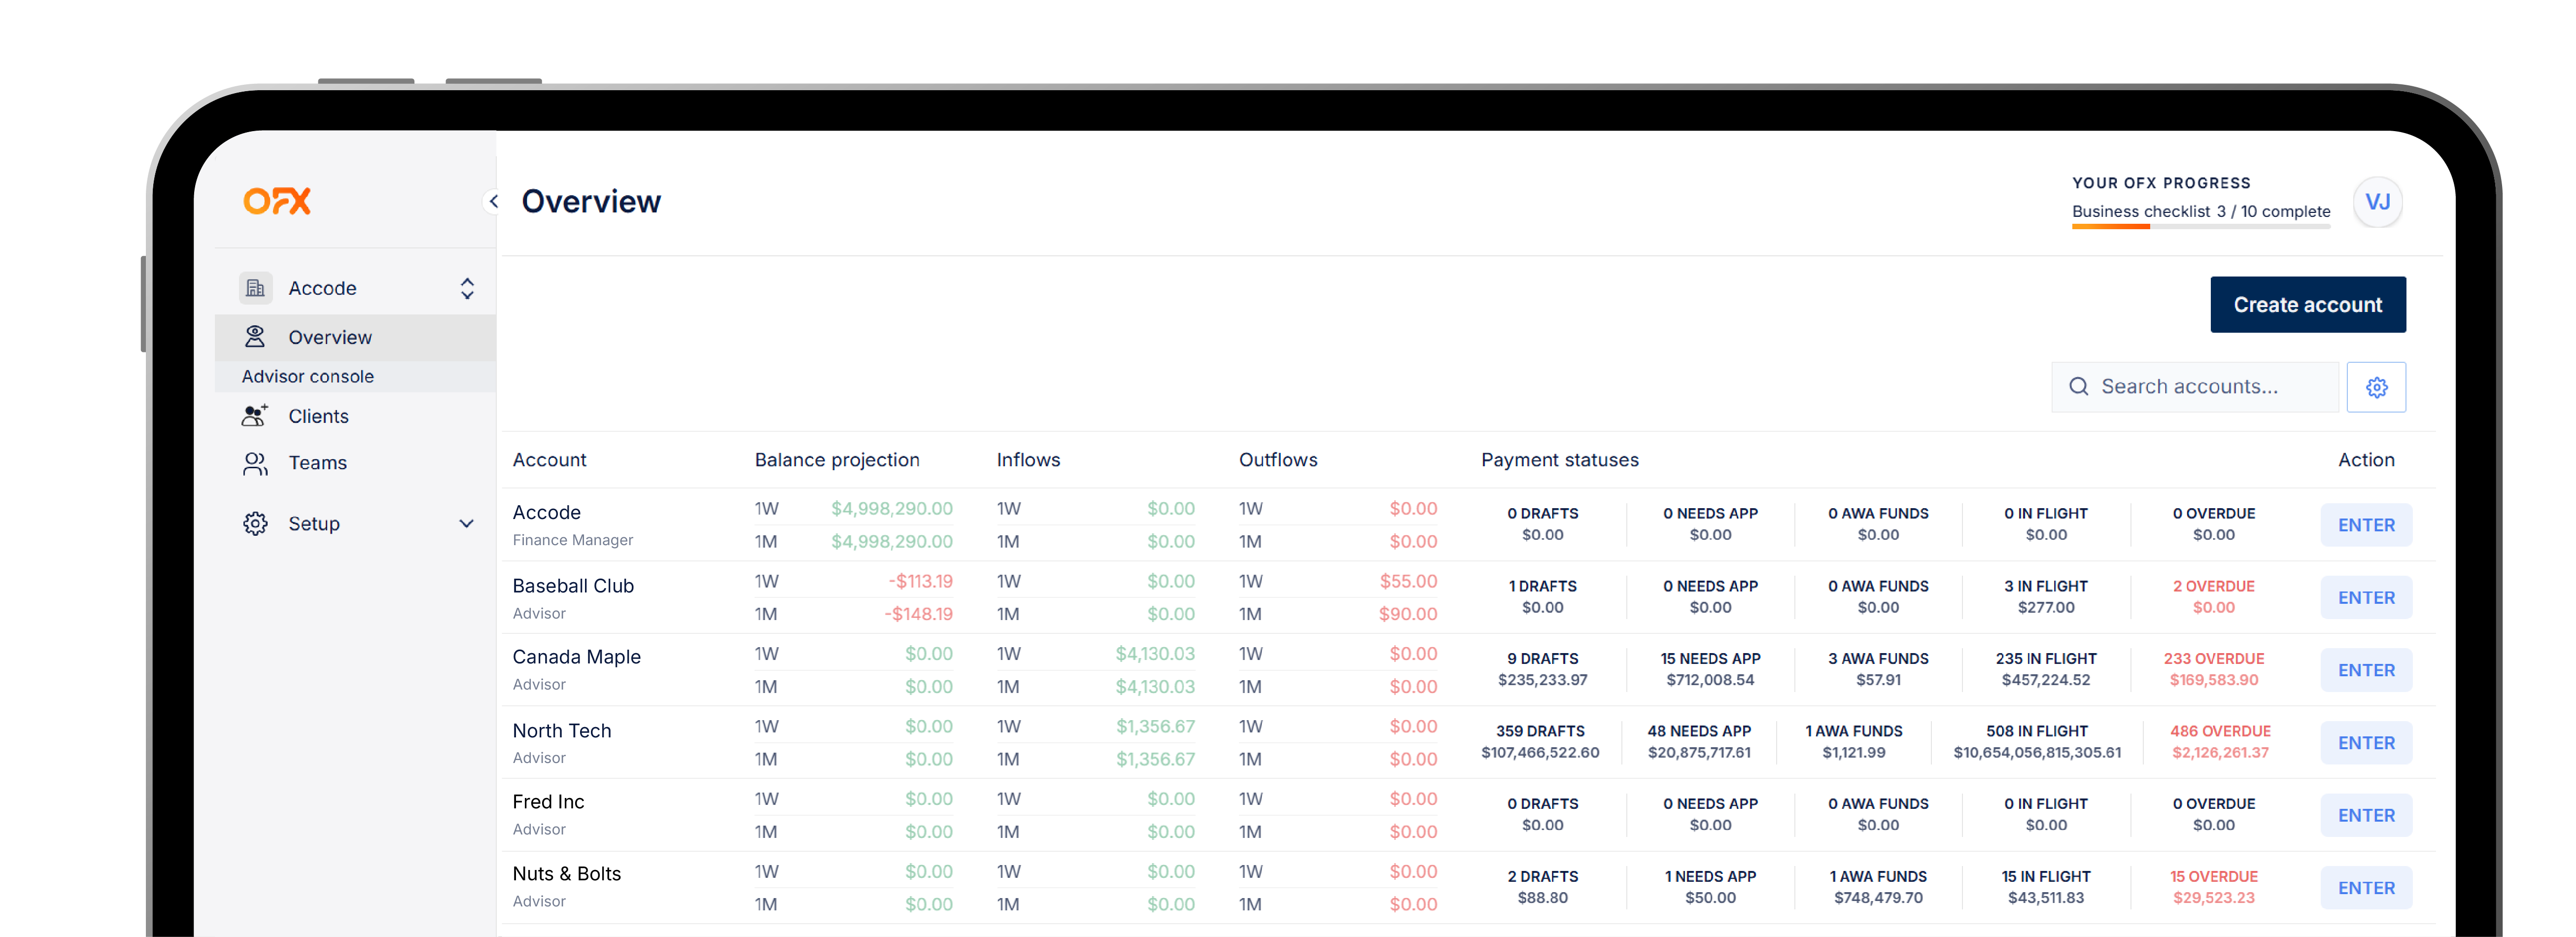Open the Clients menu item
Screen dimensions: 2576x937
(x=318, y=416)
